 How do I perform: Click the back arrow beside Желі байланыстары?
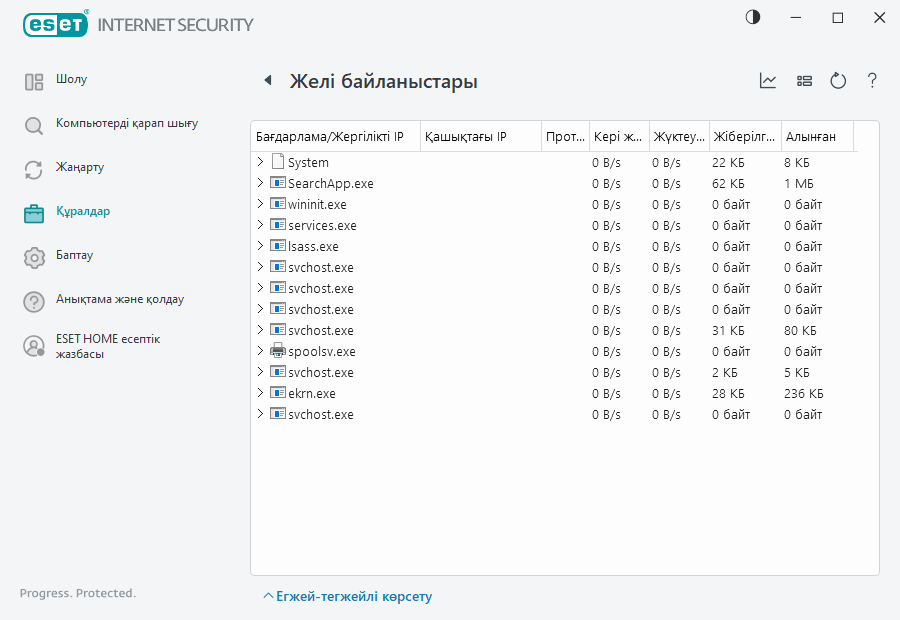(267, 81)
